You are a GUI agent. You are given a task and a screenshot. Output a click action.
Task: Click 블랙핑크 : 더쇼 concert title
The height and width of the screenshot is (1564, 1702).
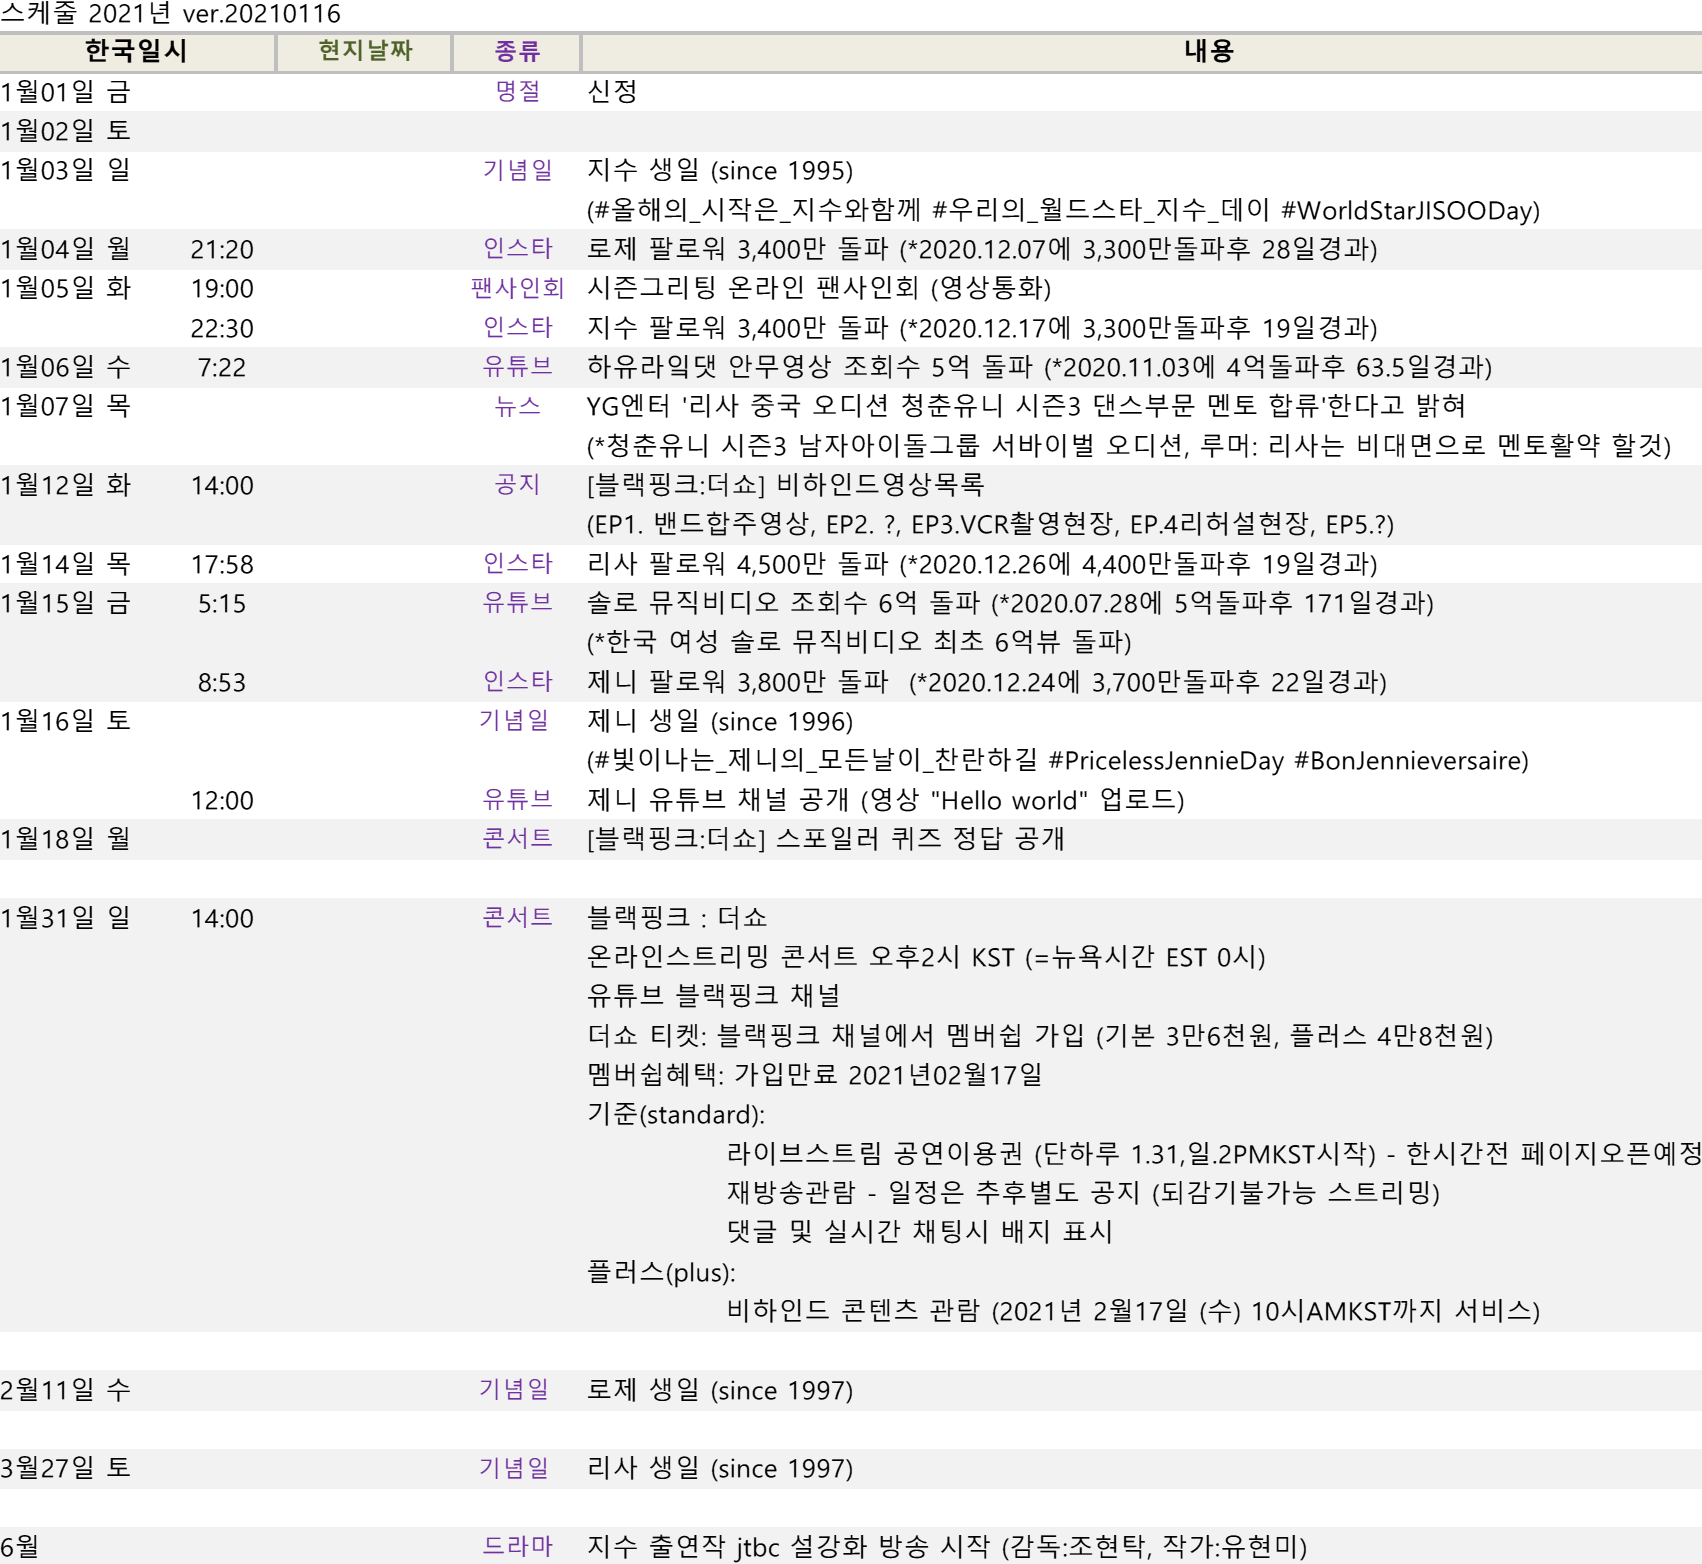[x=677, y=918]
